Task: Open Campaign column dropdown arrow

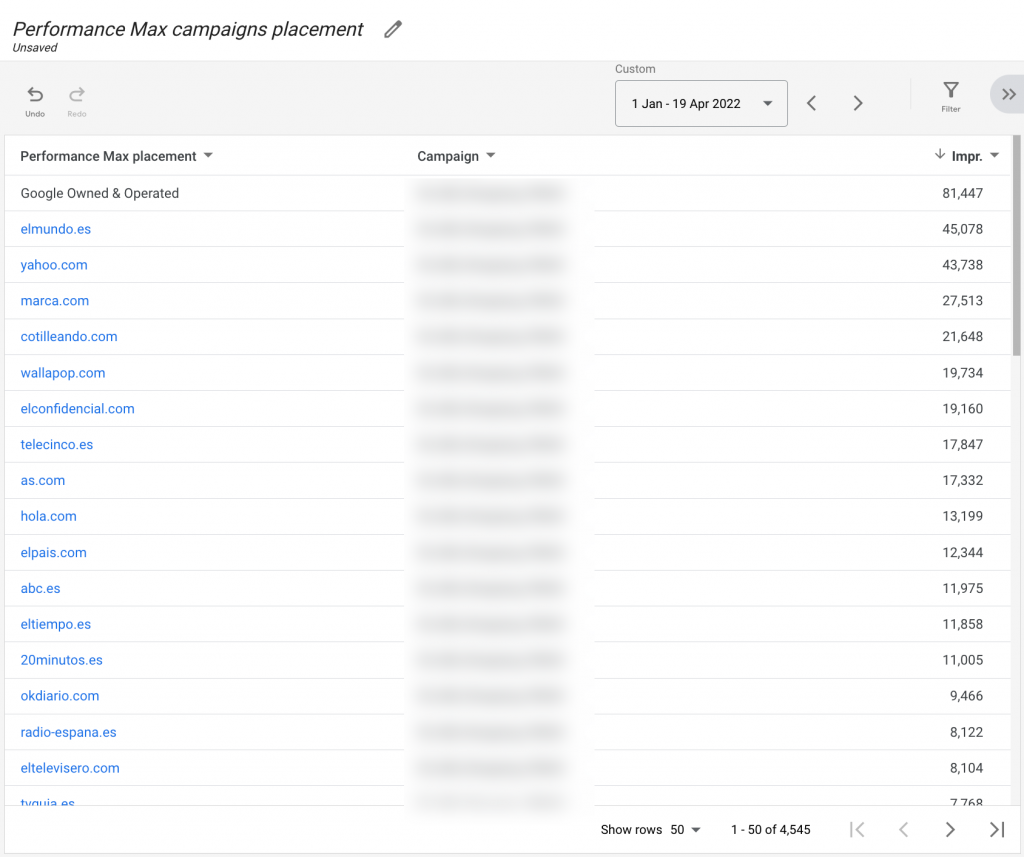Action: 491,155
